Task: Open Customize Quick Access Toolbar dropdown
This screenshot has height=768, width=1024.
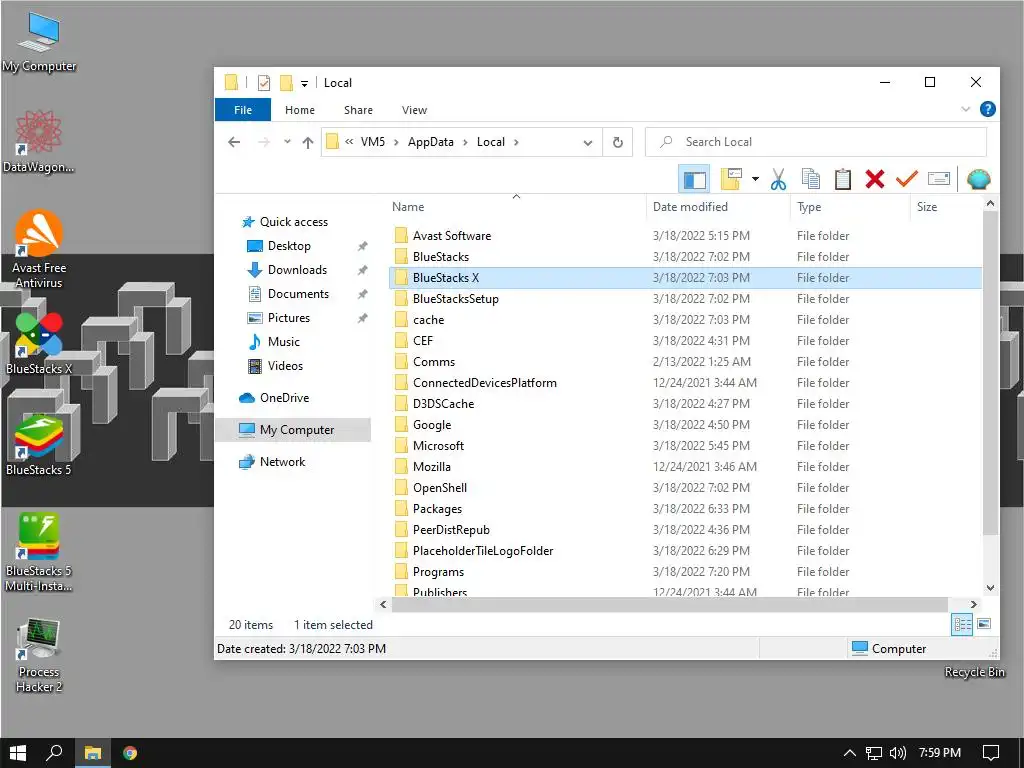Action: tap(304, 84)
